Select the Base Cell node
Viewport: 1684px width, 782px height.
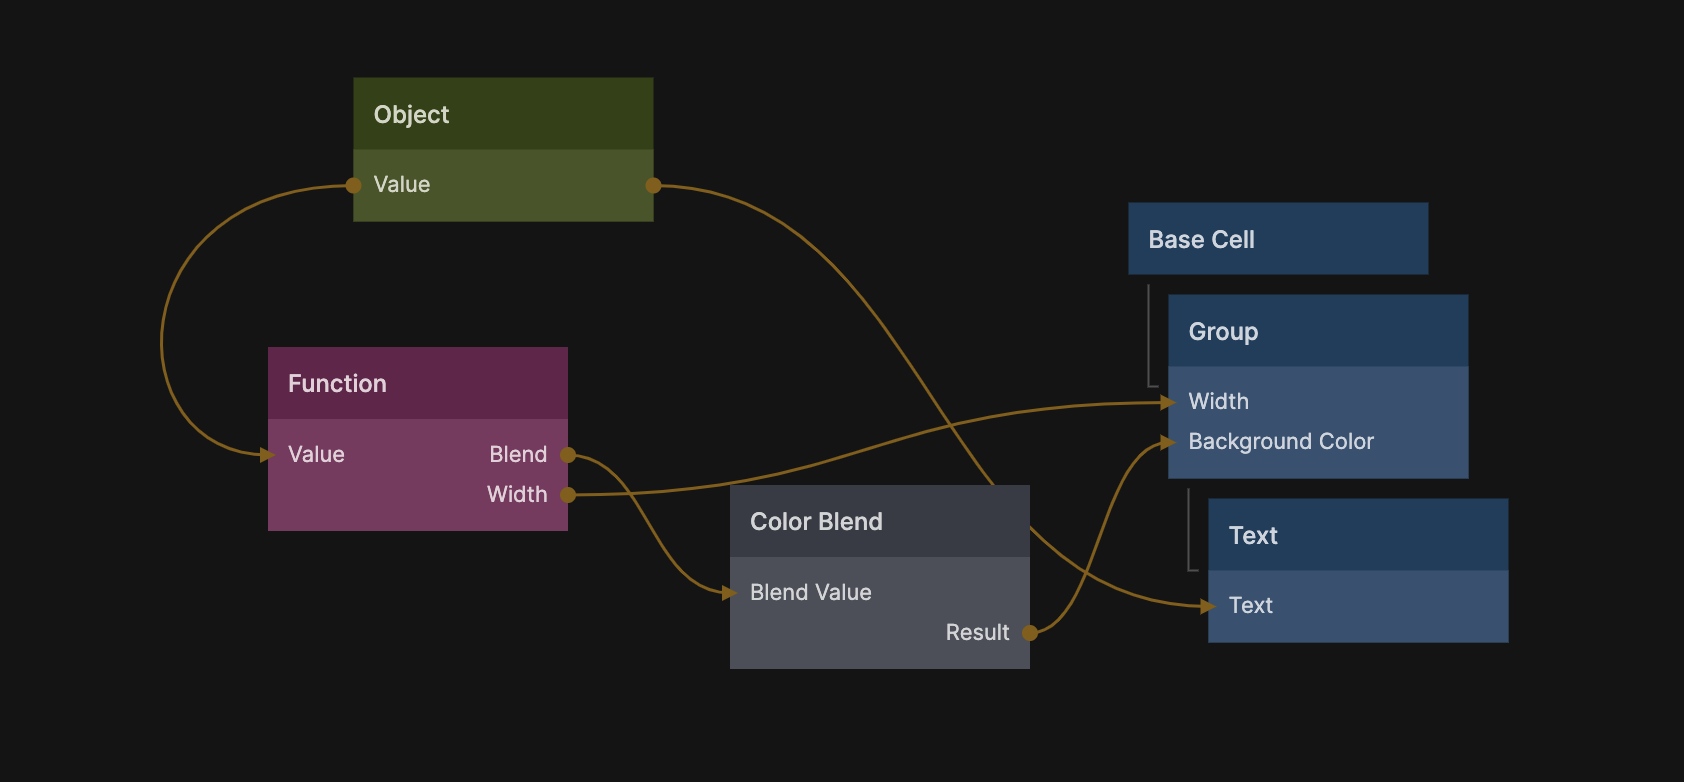1277,239
